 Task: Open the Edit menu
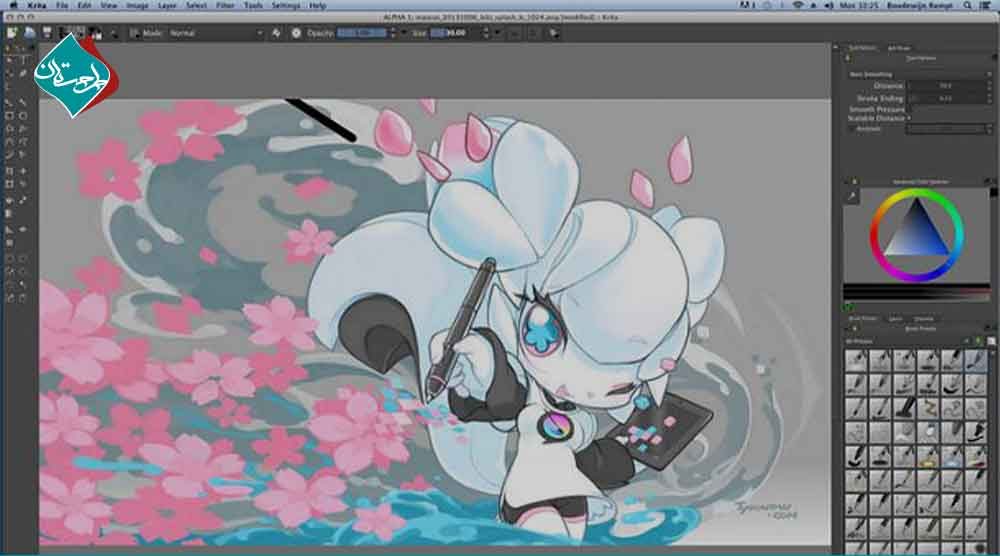(x=84, y=5)
